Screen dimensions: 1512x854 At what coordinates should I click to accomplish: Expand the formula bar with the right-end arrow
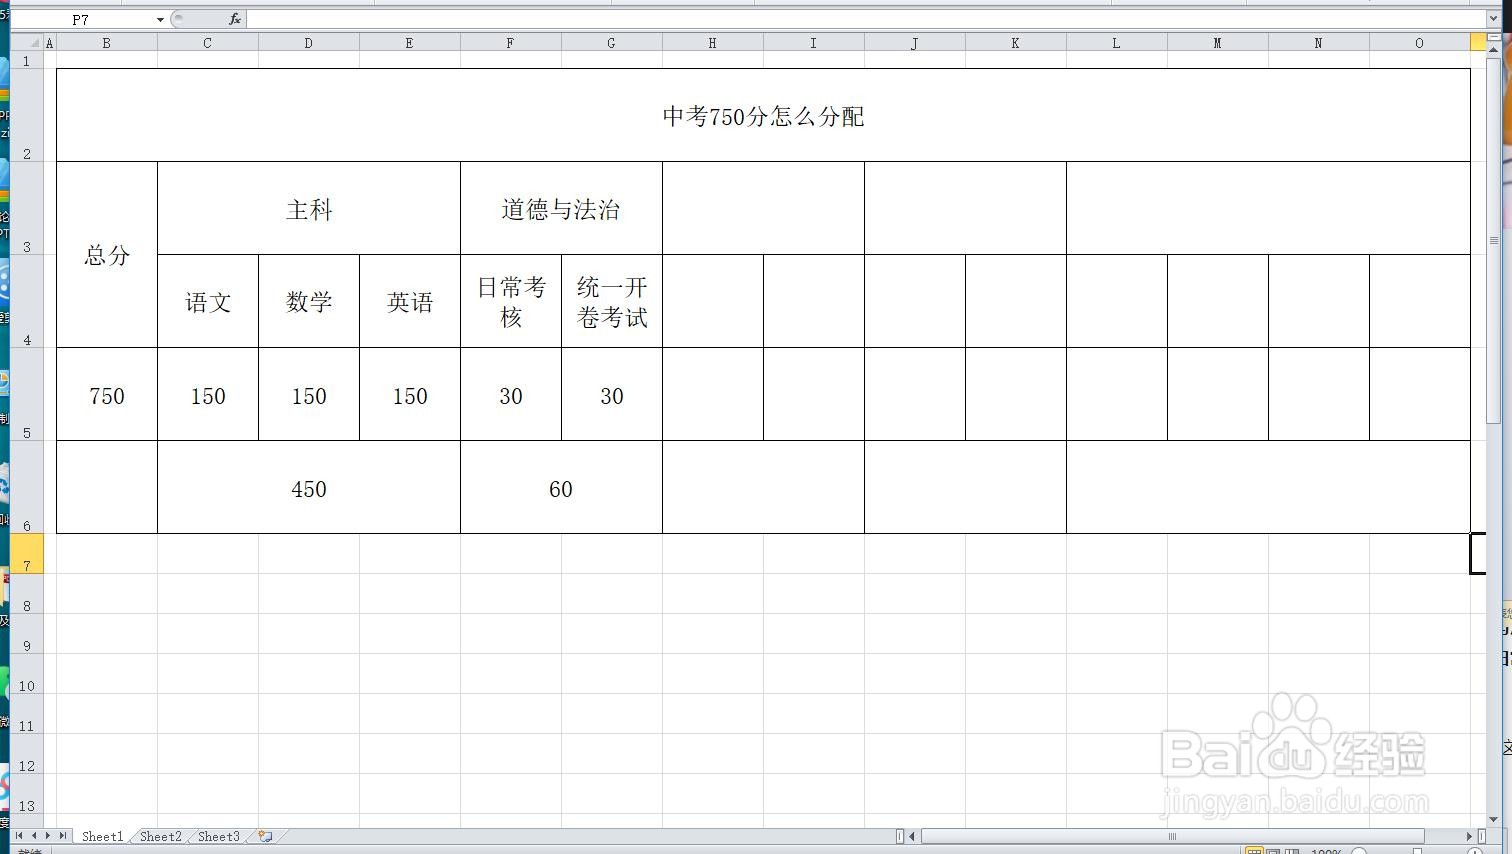[x=1493, y=19]
